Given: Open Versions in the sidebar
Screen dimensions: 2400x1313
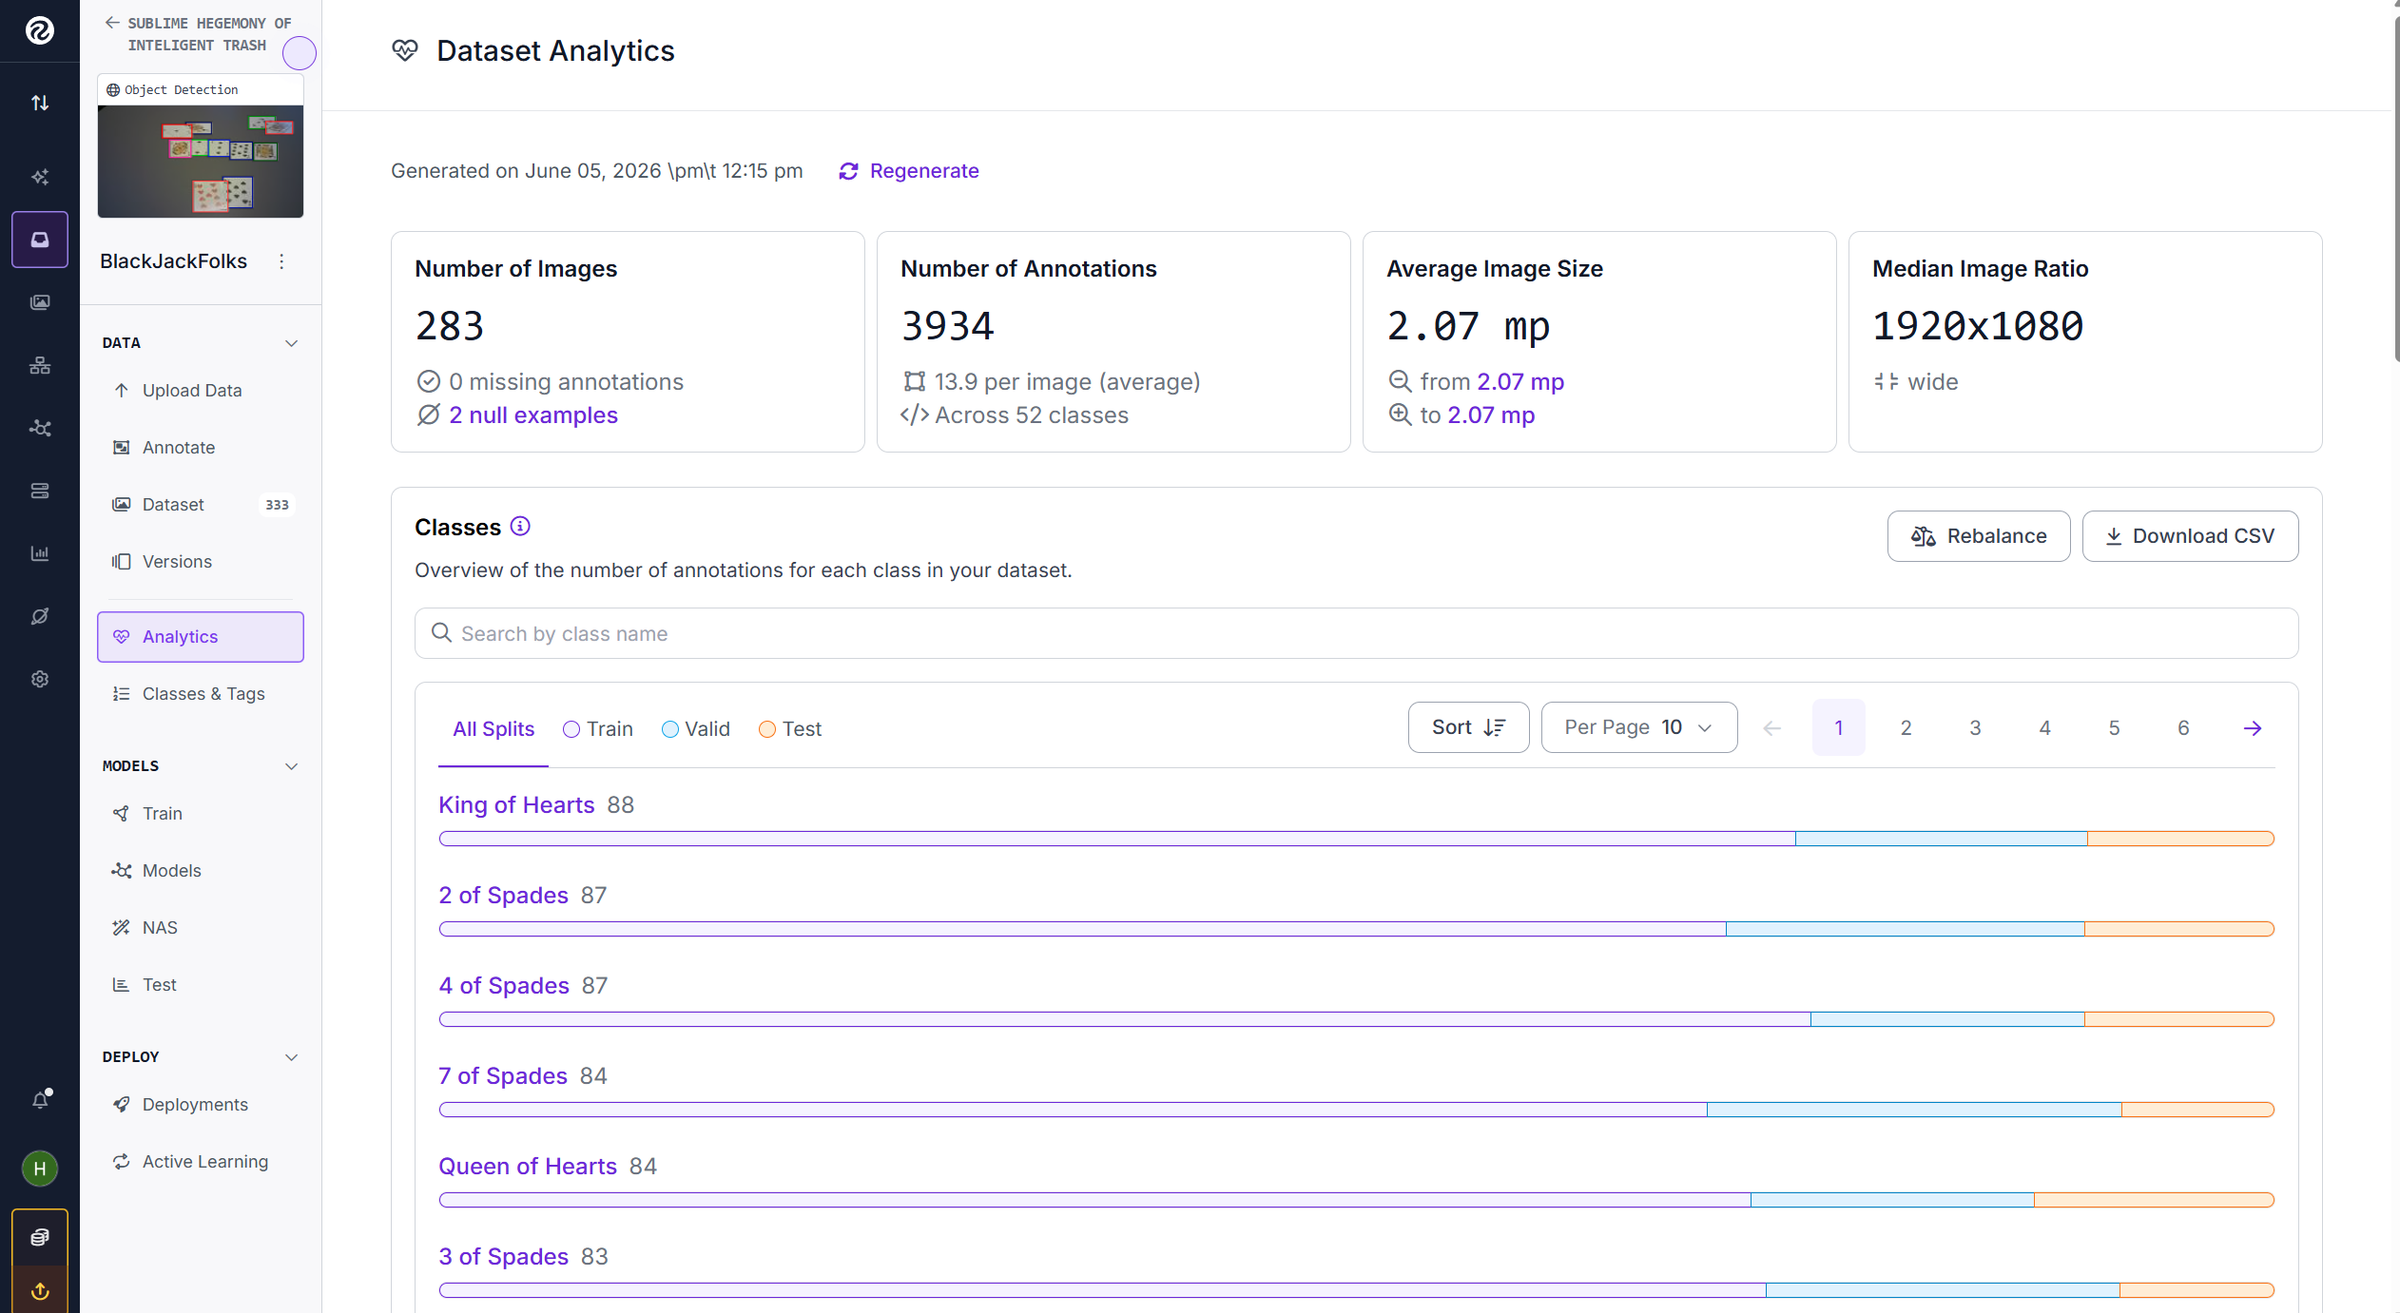Looking at the screenshot, I should (200, 562).
